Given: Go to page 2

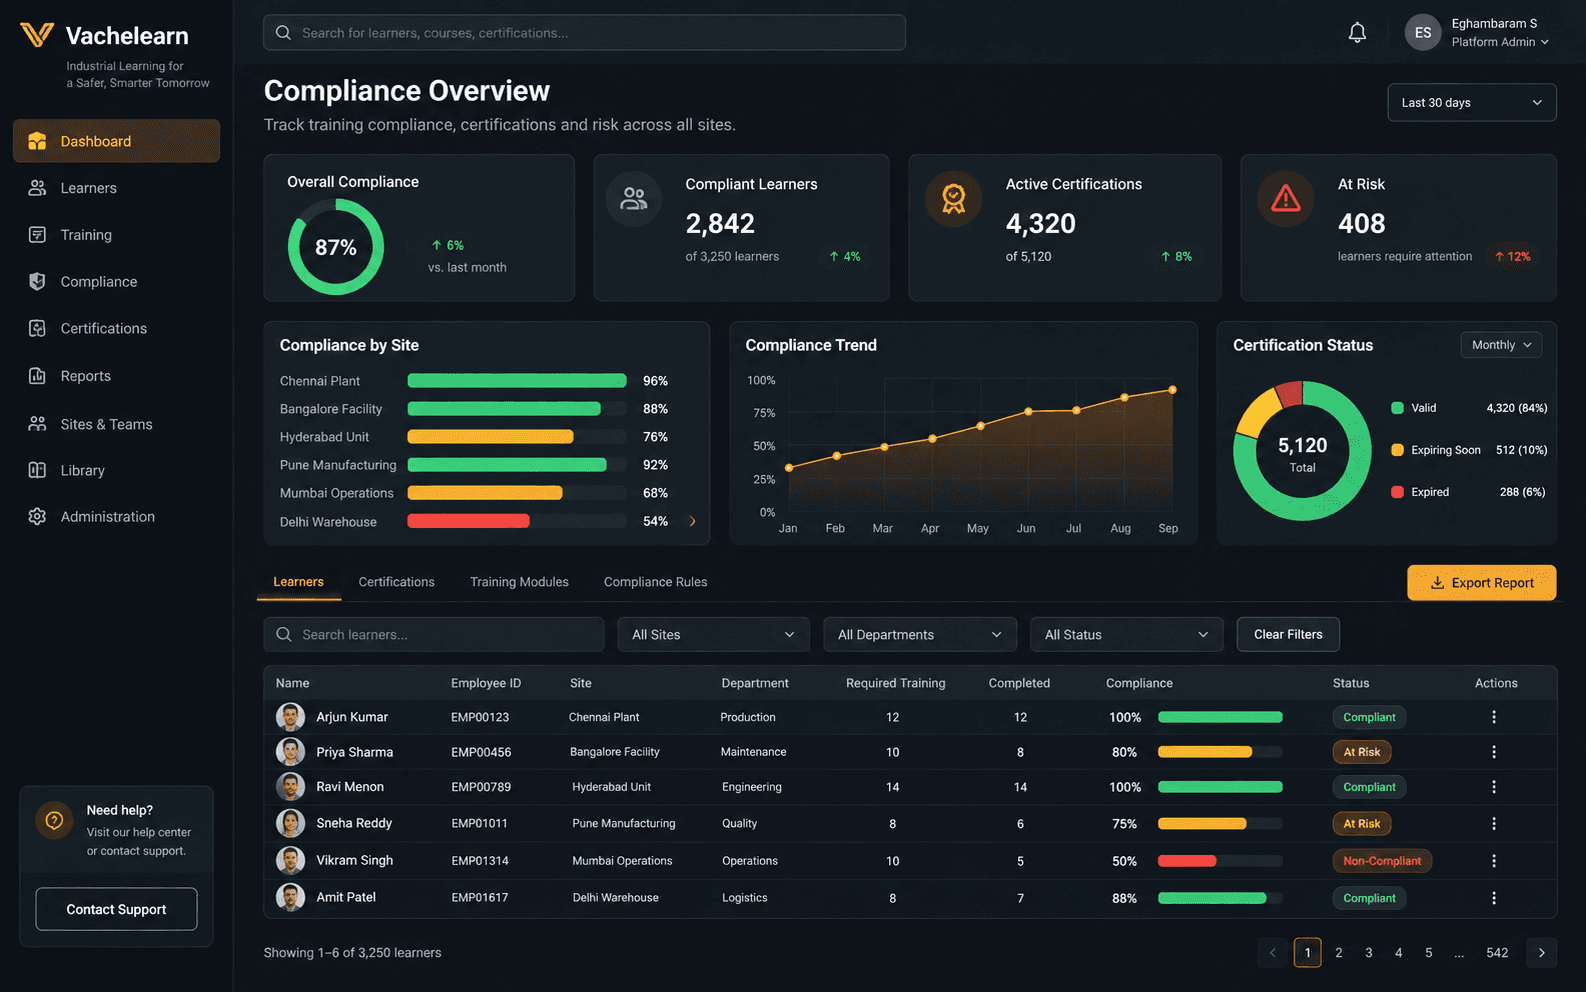Looking at the screenshot, I should 1338,953.
